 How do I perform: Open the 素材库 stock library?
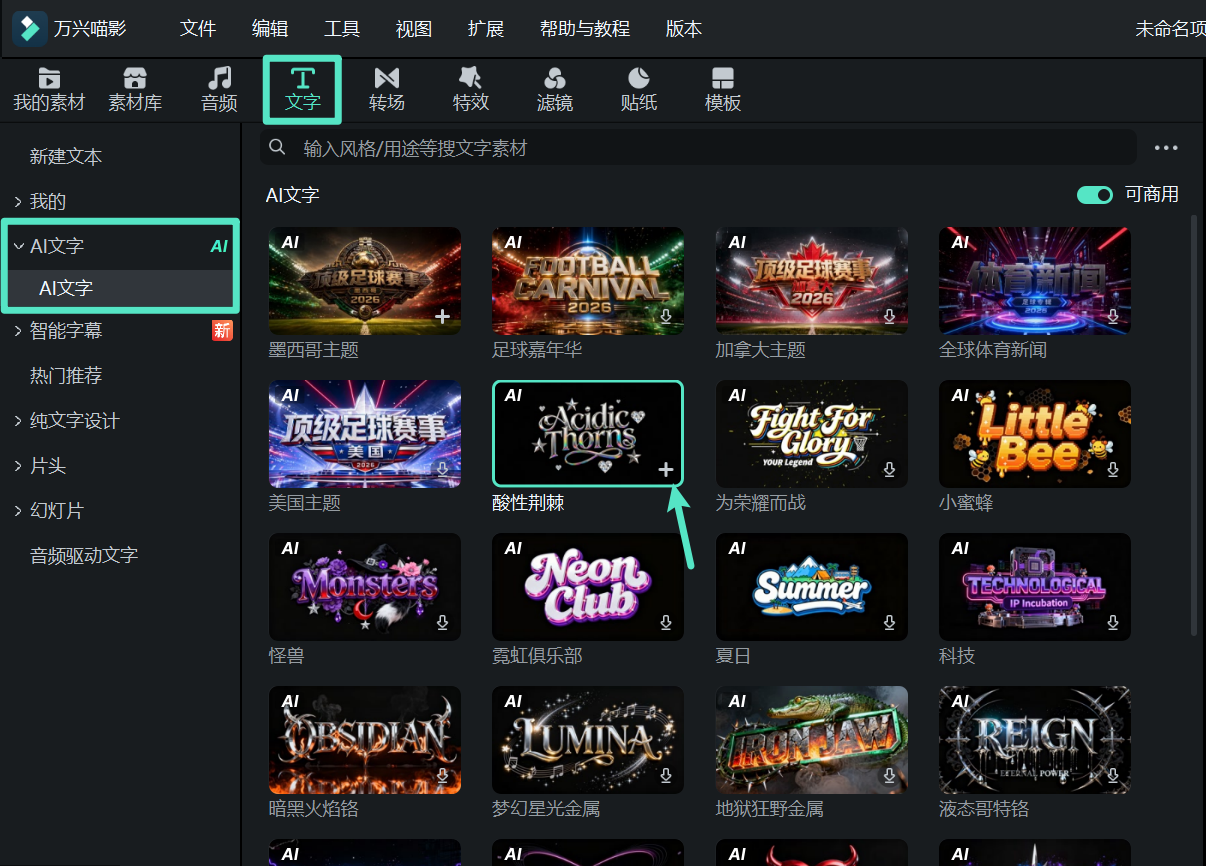(135, 89)
